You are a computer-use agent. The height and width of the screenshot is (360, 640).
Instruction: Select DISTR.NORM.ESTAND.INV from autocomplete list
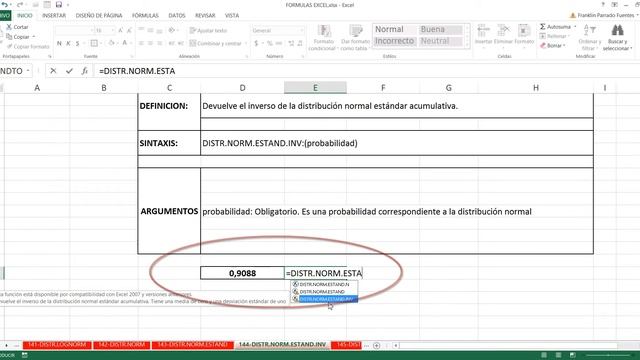(325, 299)
